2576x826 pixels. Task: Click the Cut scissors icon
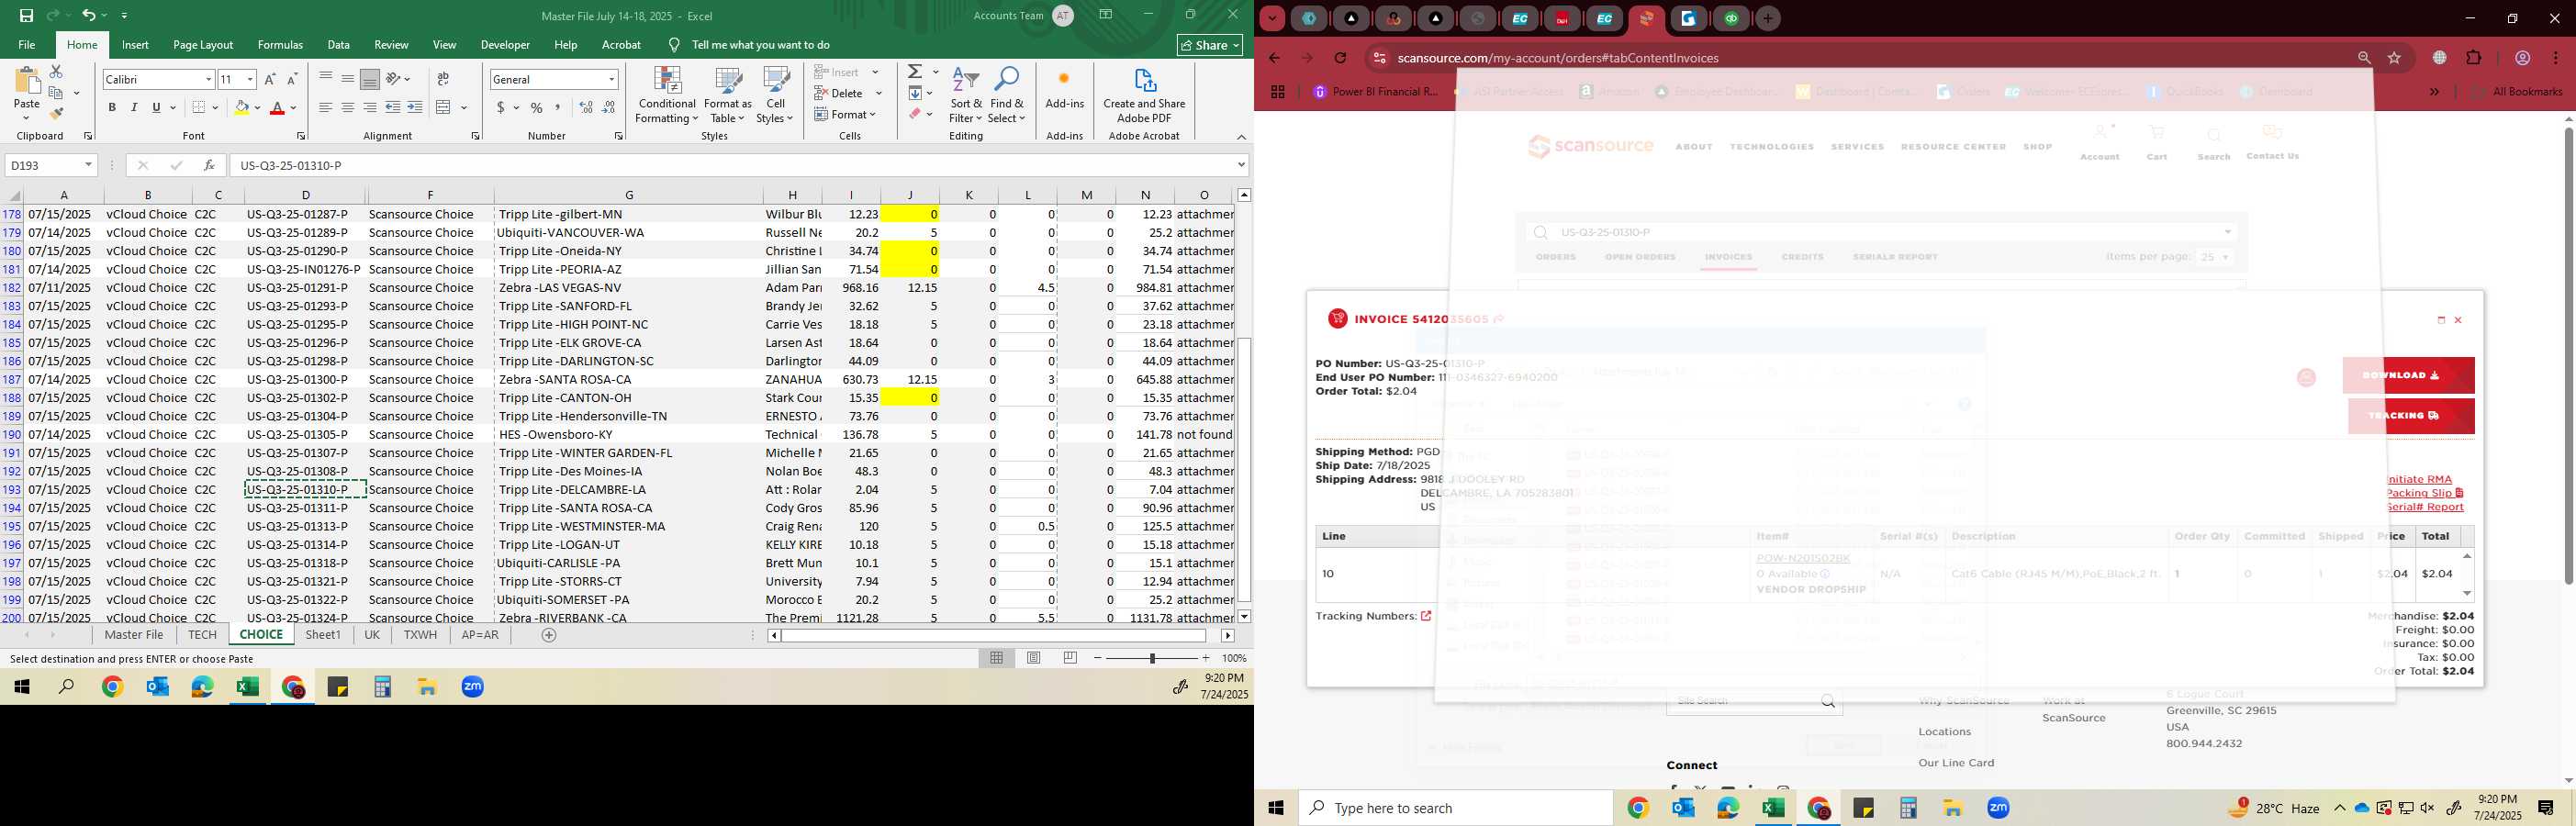[x=56, y=72]
